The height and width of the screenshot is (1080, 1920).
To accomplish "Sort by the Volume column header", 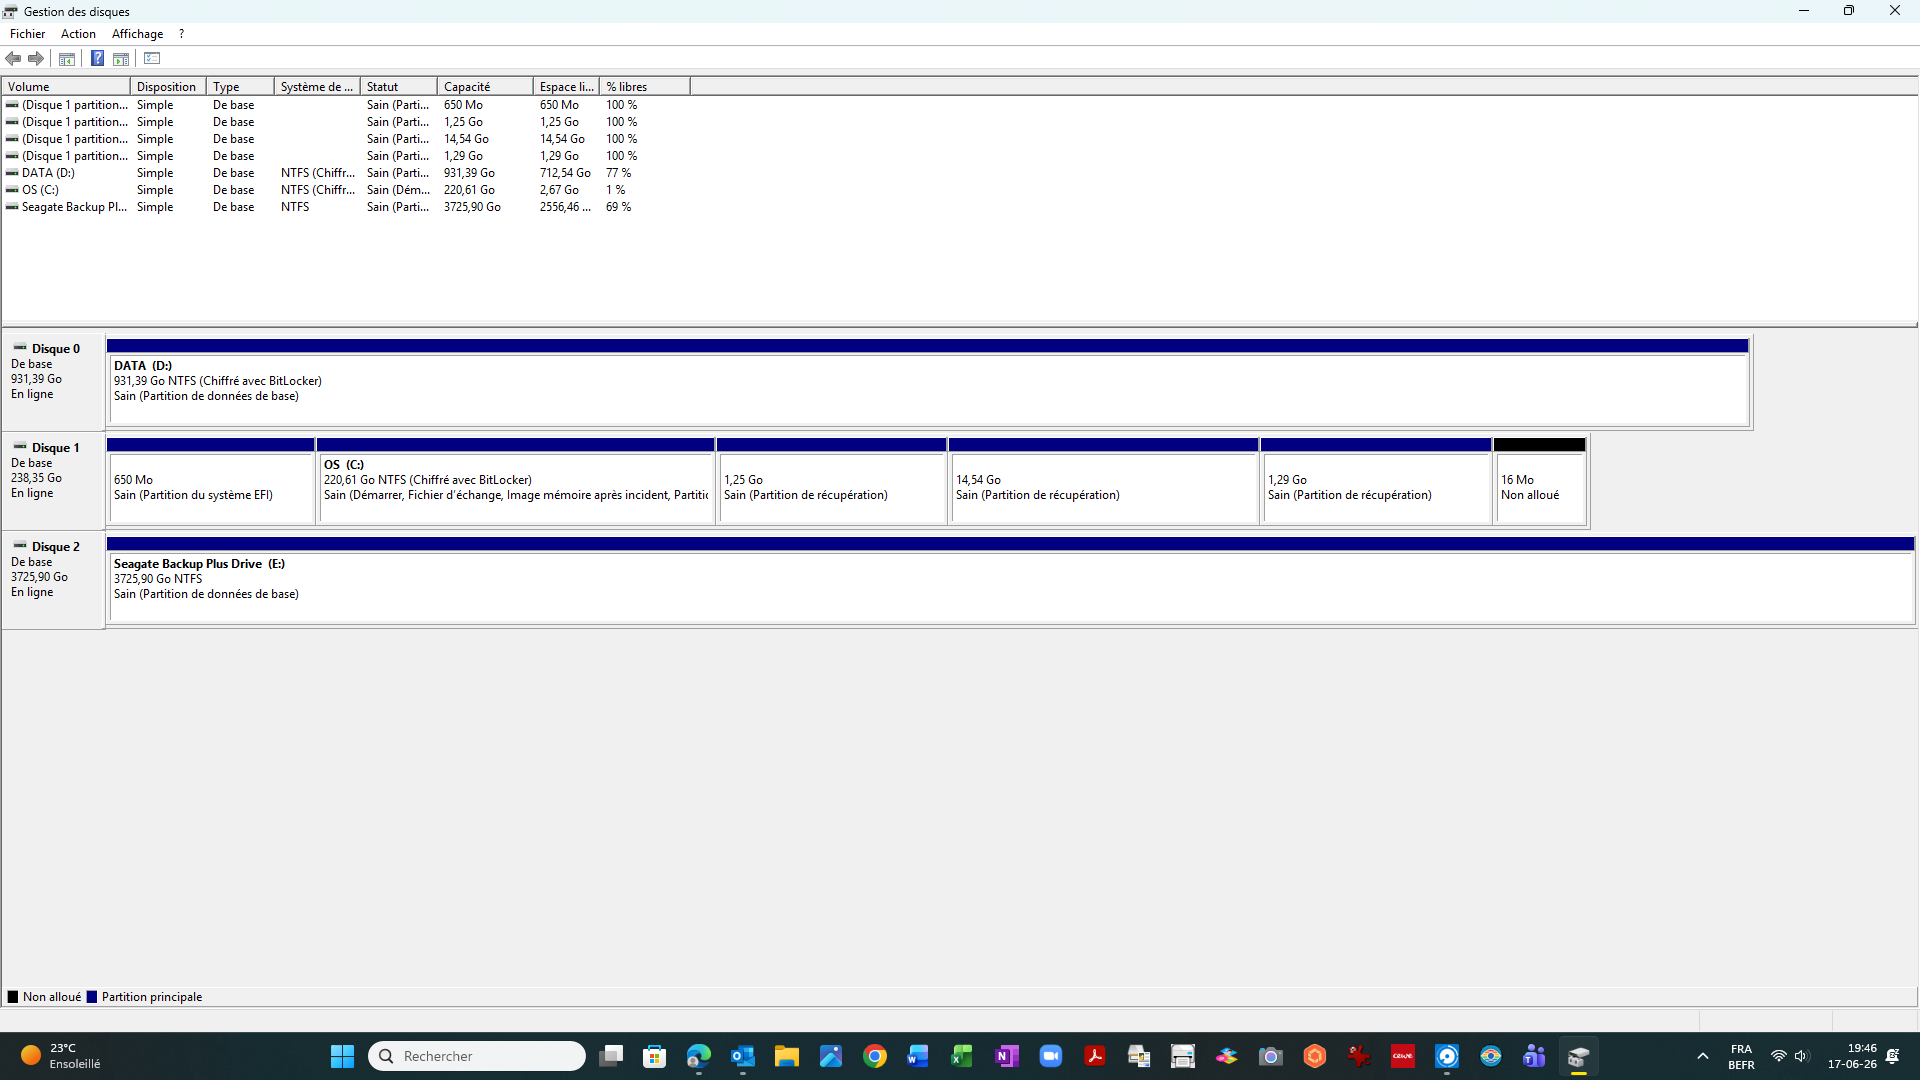I will [66, 87].
